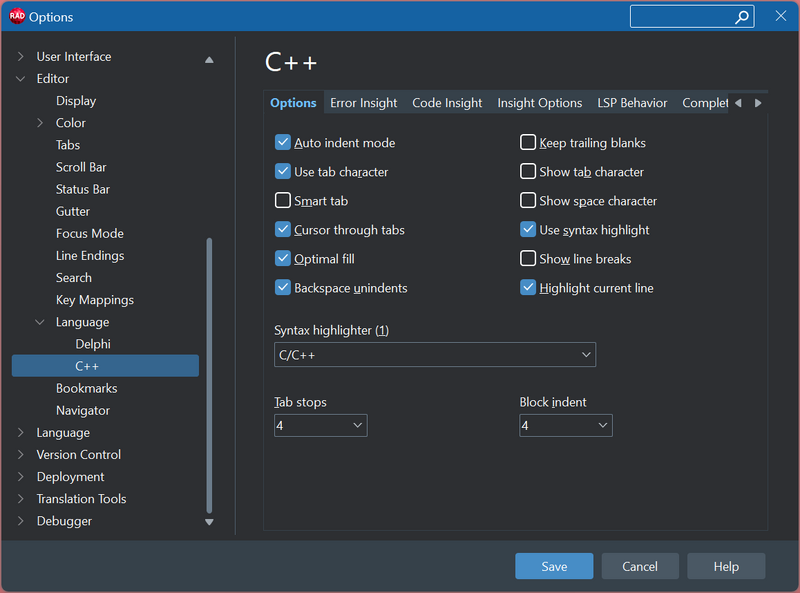Select Line Endings in the tree
The image size is (800, 593).
click(90, 256)
